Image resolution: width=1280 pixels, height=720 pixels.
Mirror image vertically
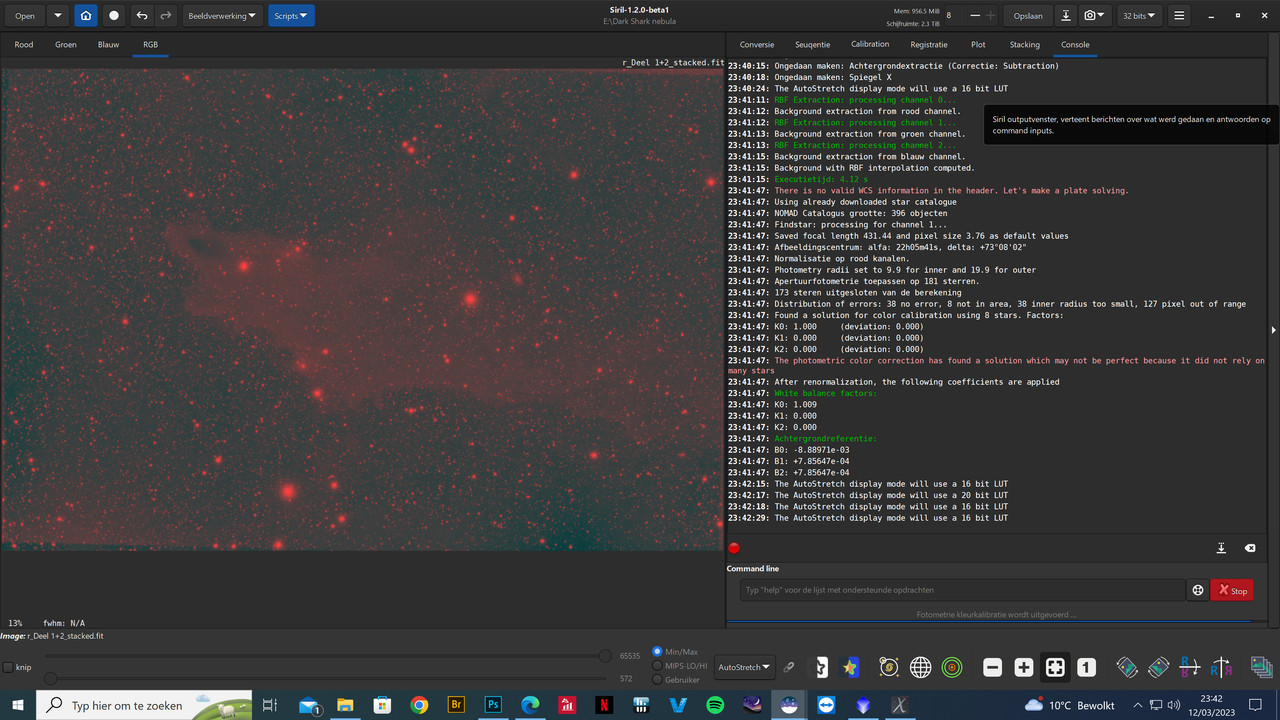pyautogui.click(x=1221, y=667)
